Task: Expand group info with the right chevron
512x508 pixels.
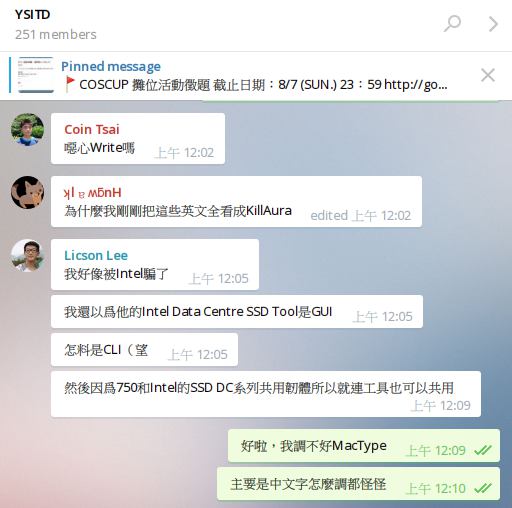Action: point(493,24)
